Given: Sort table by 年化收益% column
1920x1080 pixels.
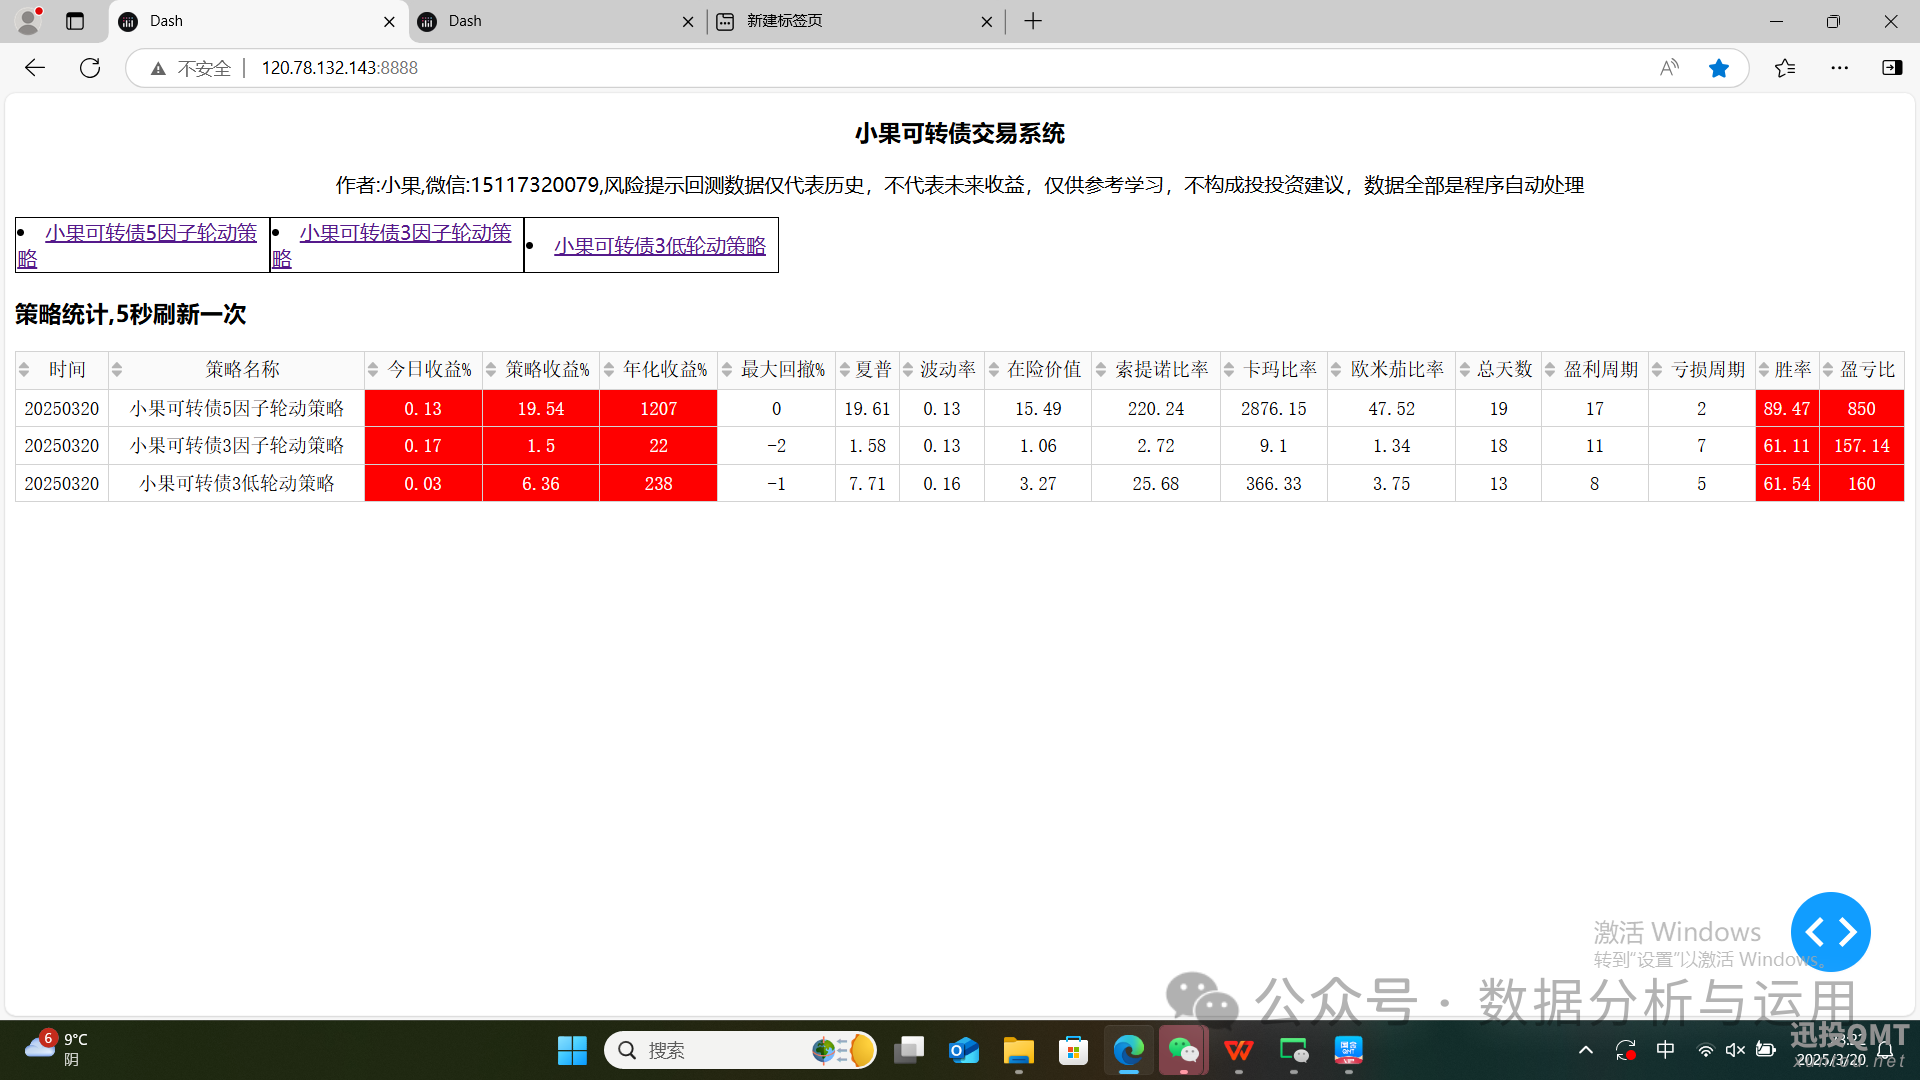Looking at the screenshot, I should pyautogui.click(x=609, y=370).
